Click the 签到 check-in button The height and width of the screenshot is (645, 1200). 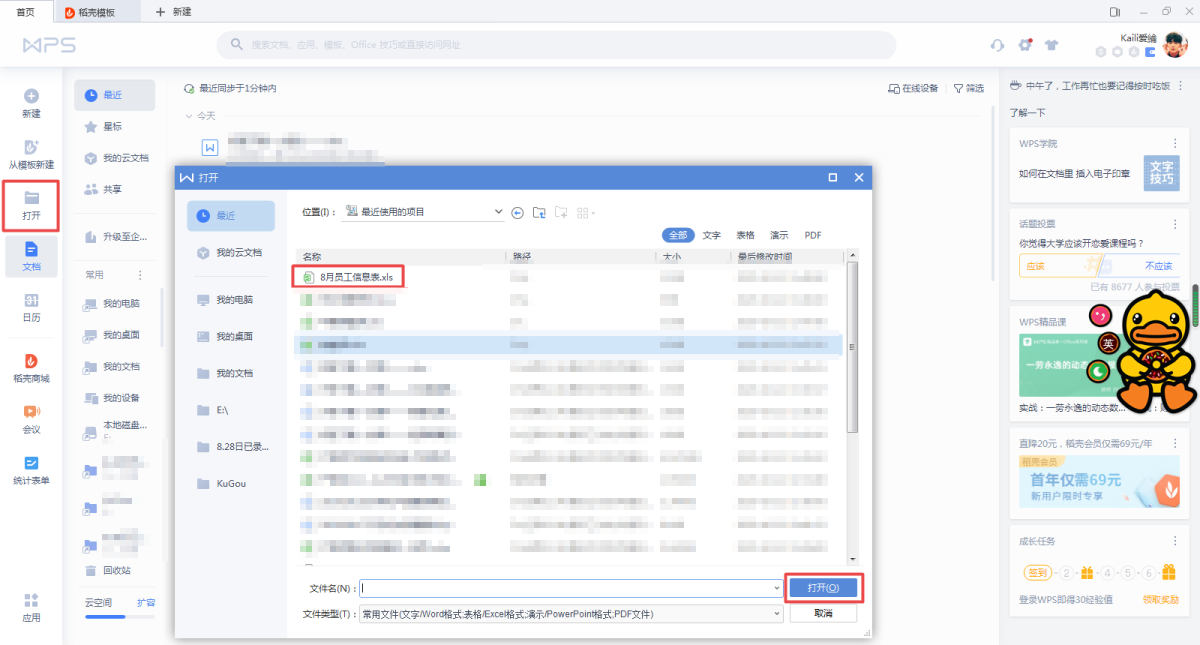pyautogui.click(x=1038, y=573)
